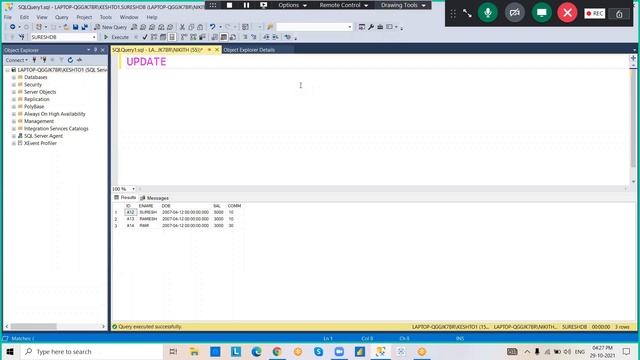
Task: Switch to the Messages tab
Action: click(x=154, y=198)
